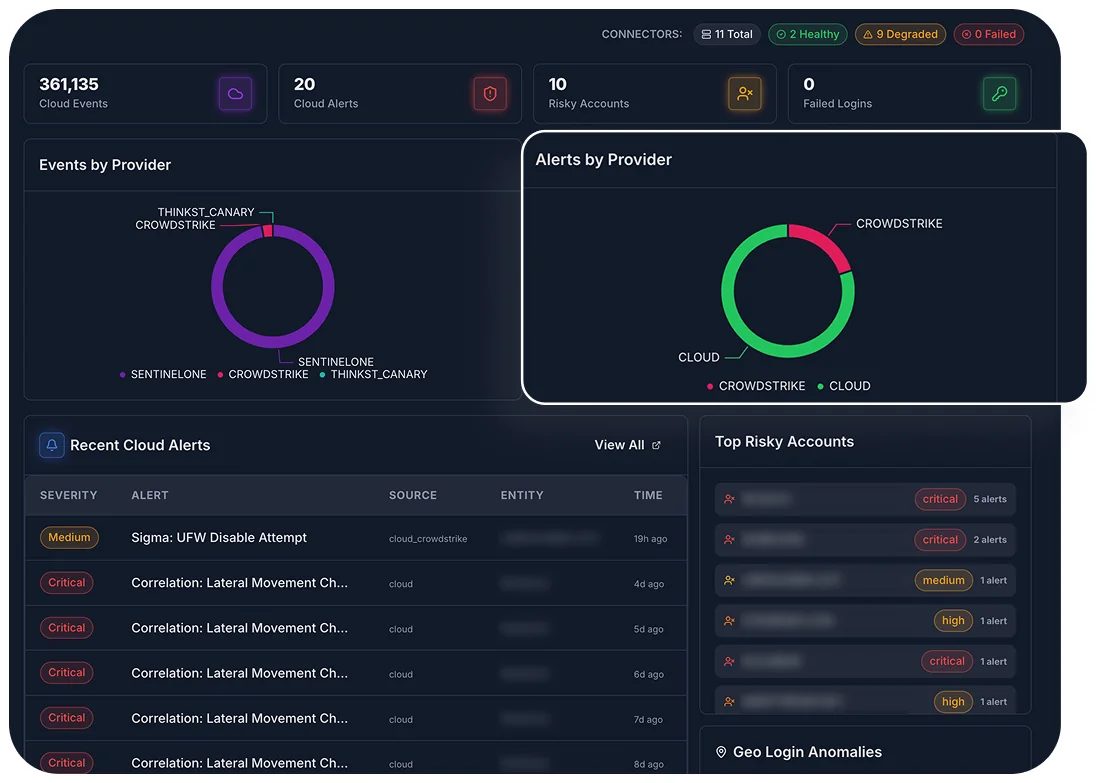Click the 11 Total connectors badge
The height and width of the screenshot is (783, 1096).
click(727, 34)
